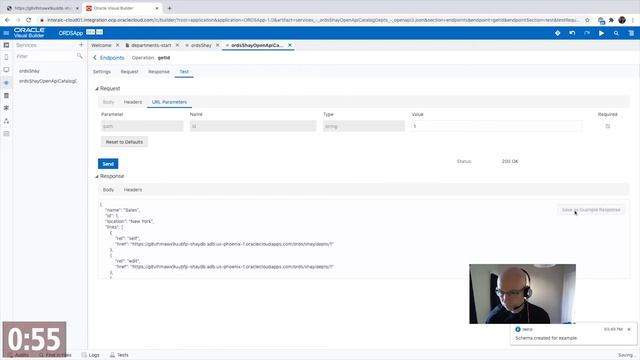640x360 pixels.
Task: Open the browser extensions puzzle icon
Action: [x=611, y=20]
